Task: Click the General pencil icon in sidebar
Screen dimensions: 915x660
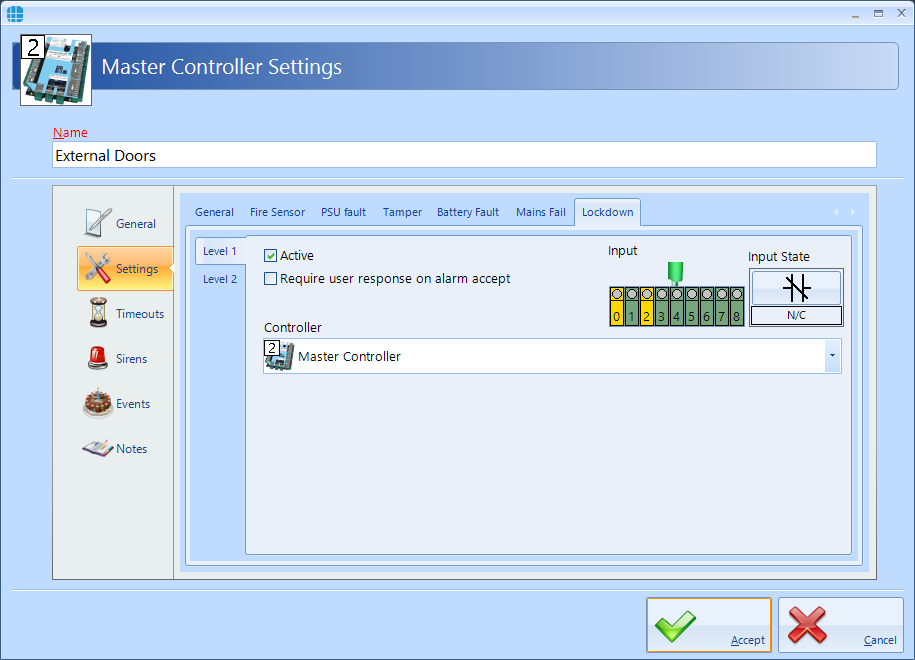Action: coord(97,222)
